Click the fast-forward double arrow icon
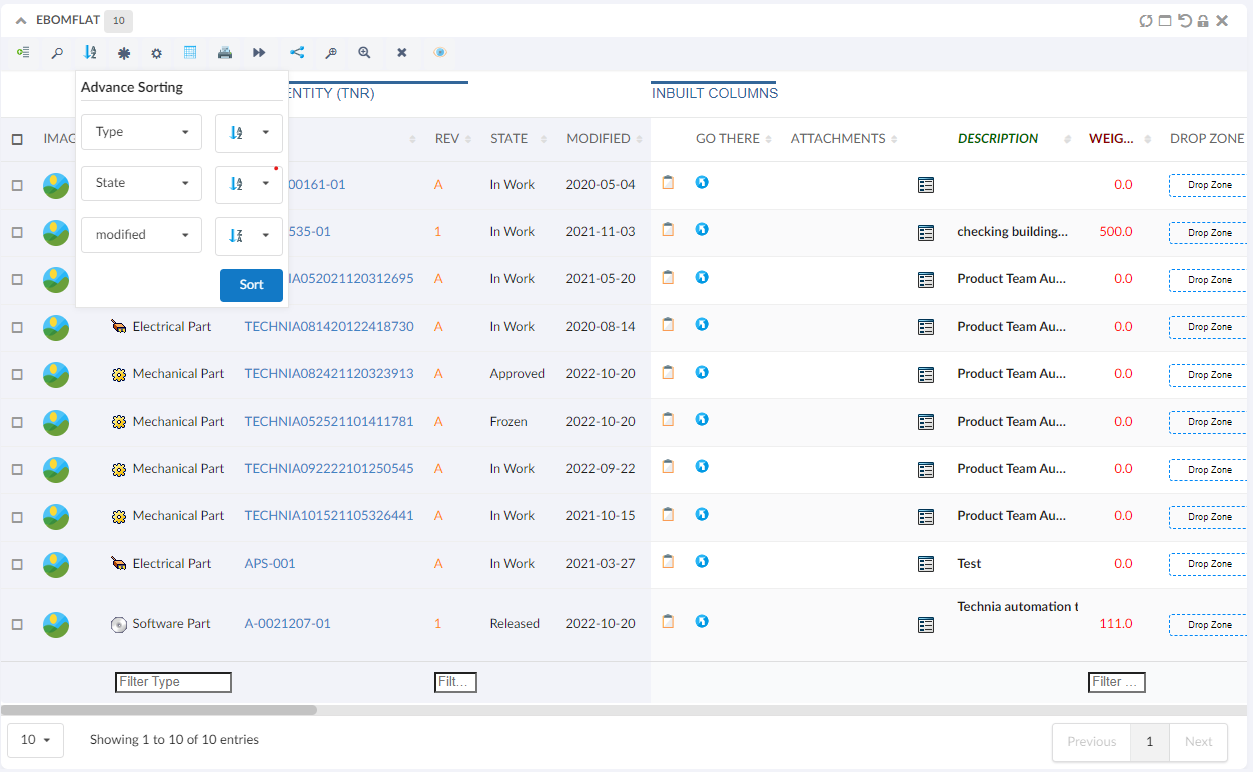1253x772 pixels. pyautogui.click(x=259, y=52)
